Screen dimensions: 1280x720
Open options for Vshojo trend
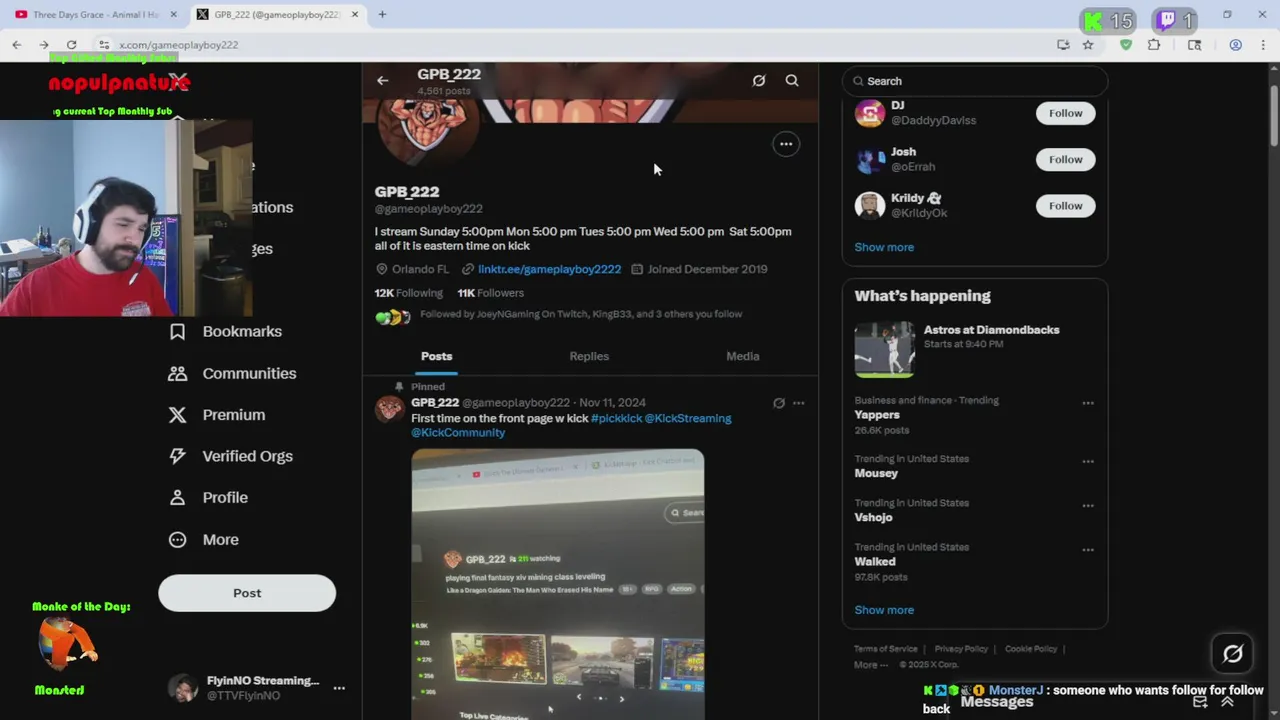(x=1088, y=505)
